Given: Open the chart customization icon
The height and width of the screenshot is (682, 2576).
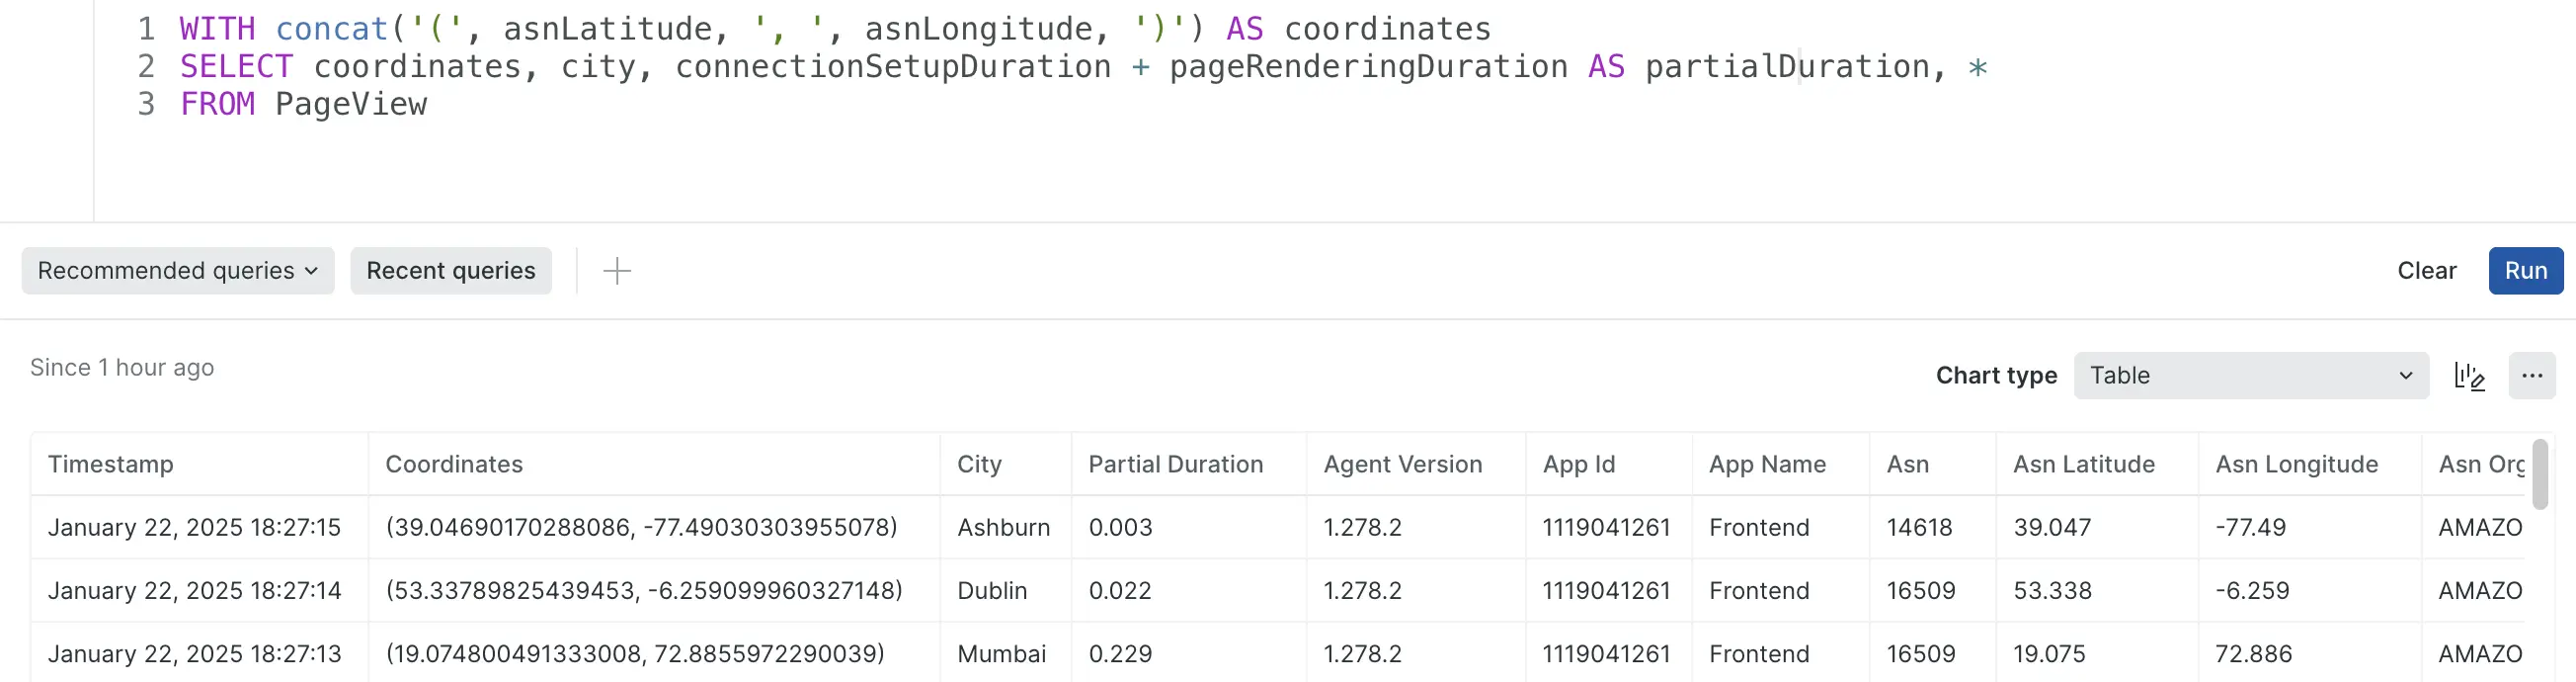Looking at the screenshot, I should coord(2469,376).
